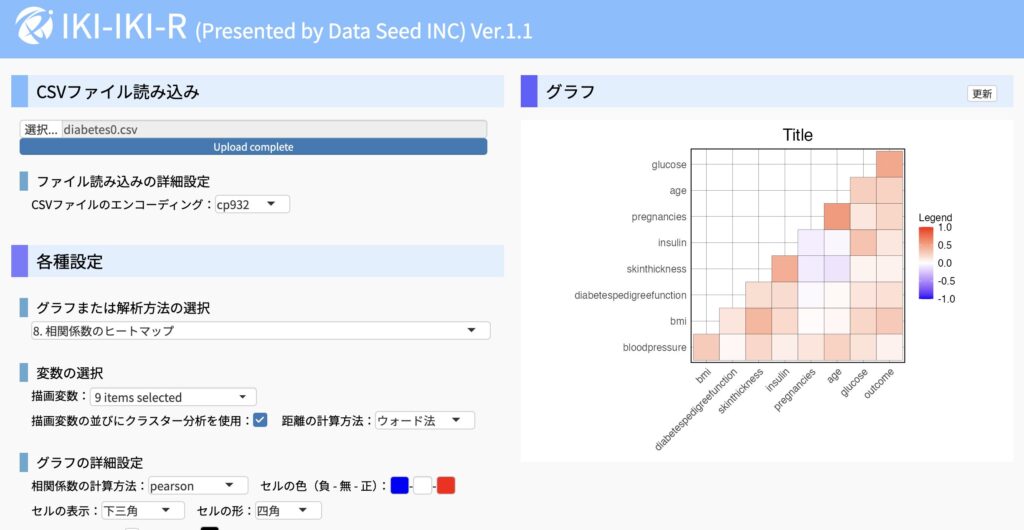Click the 更新 update graph button
The height and width of the screenshot is (530, 1024).
pos(982,93)
